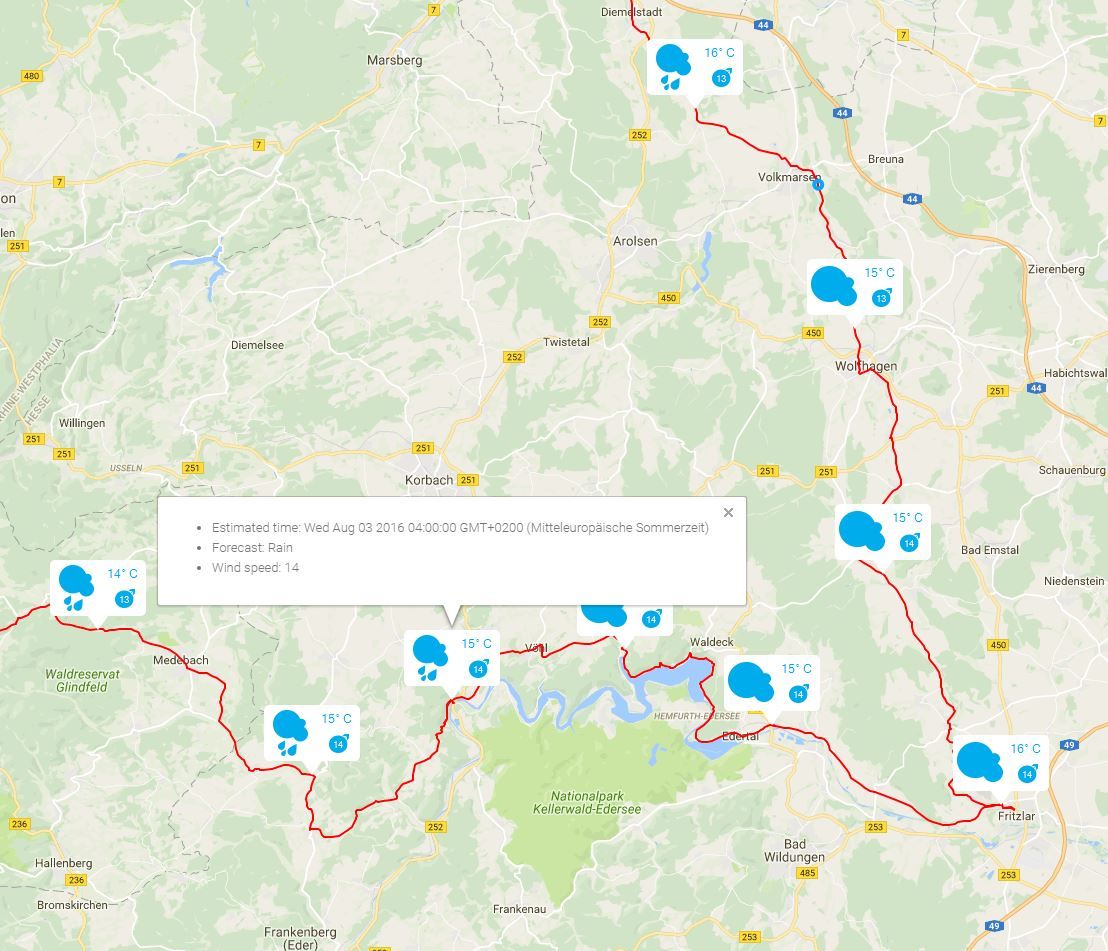Click the Bad Wildungen town label
The image size is (1108, 951).
[x=794, y=851]
